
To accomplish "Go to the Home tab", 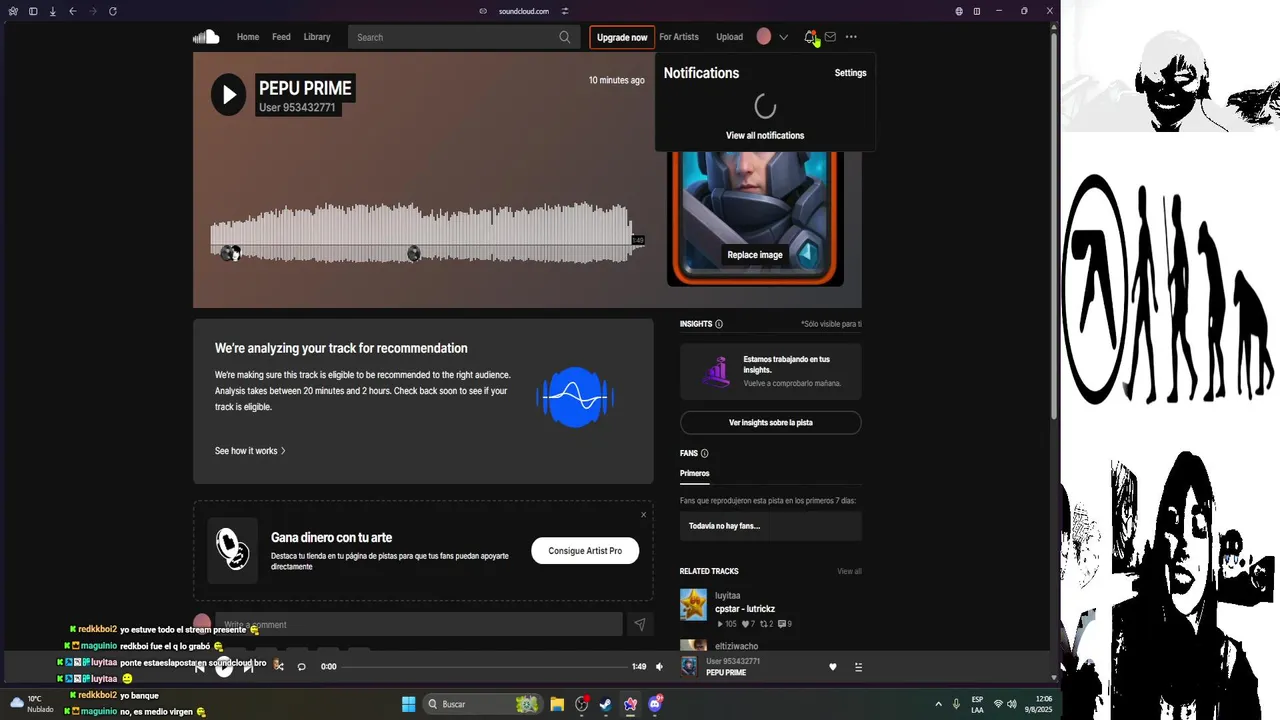I will click(248, 37).
